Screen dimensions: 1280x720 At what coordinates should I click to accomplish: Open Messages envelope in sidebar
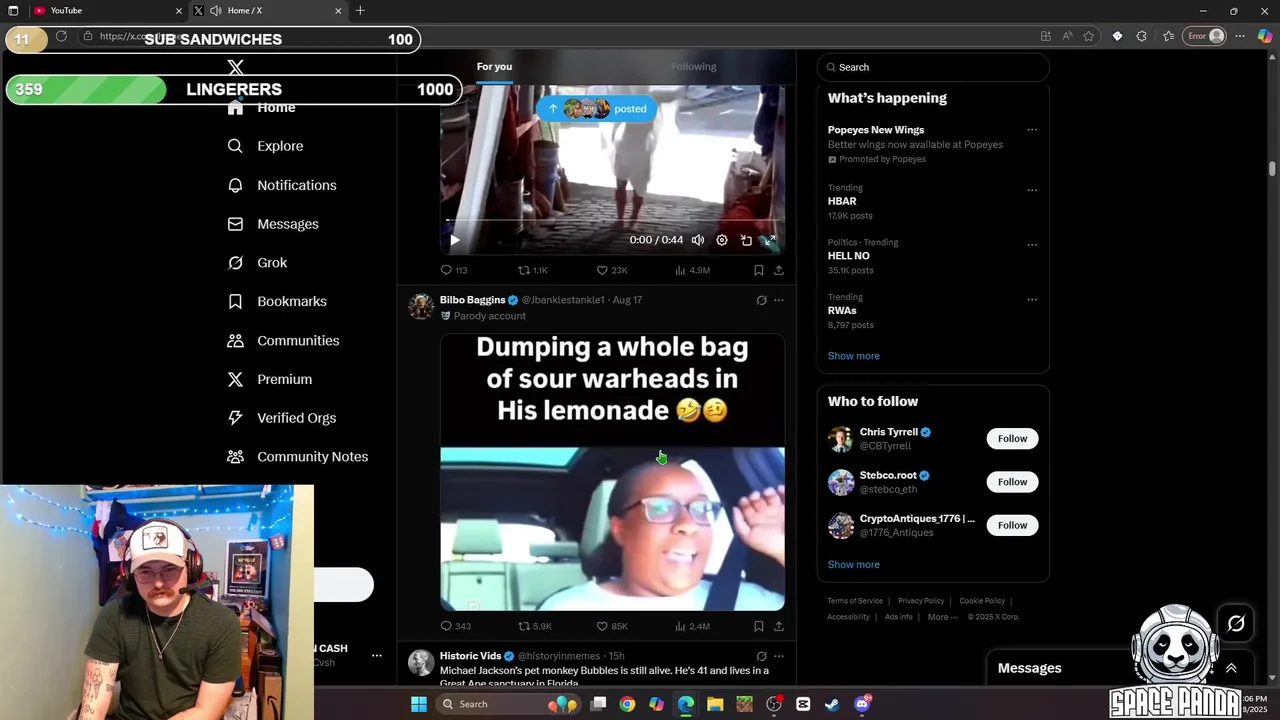(273, 224)
